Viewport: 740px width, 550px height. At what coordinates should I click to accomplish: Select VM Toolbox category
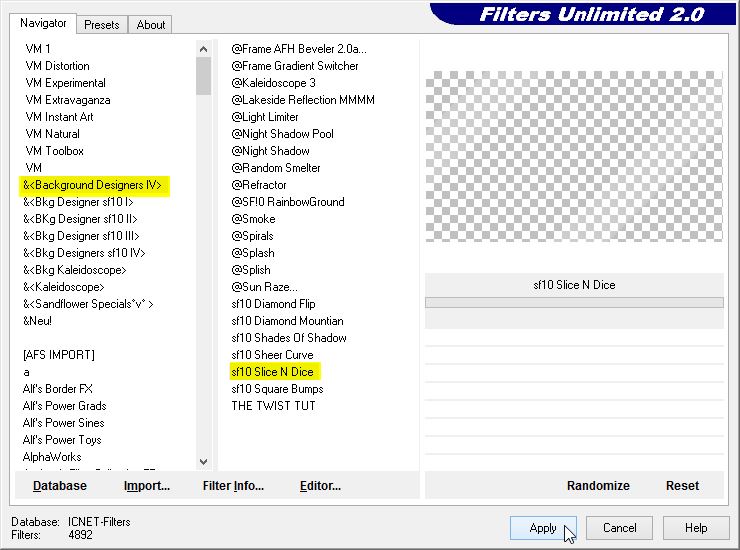click(x=54, y=151)
